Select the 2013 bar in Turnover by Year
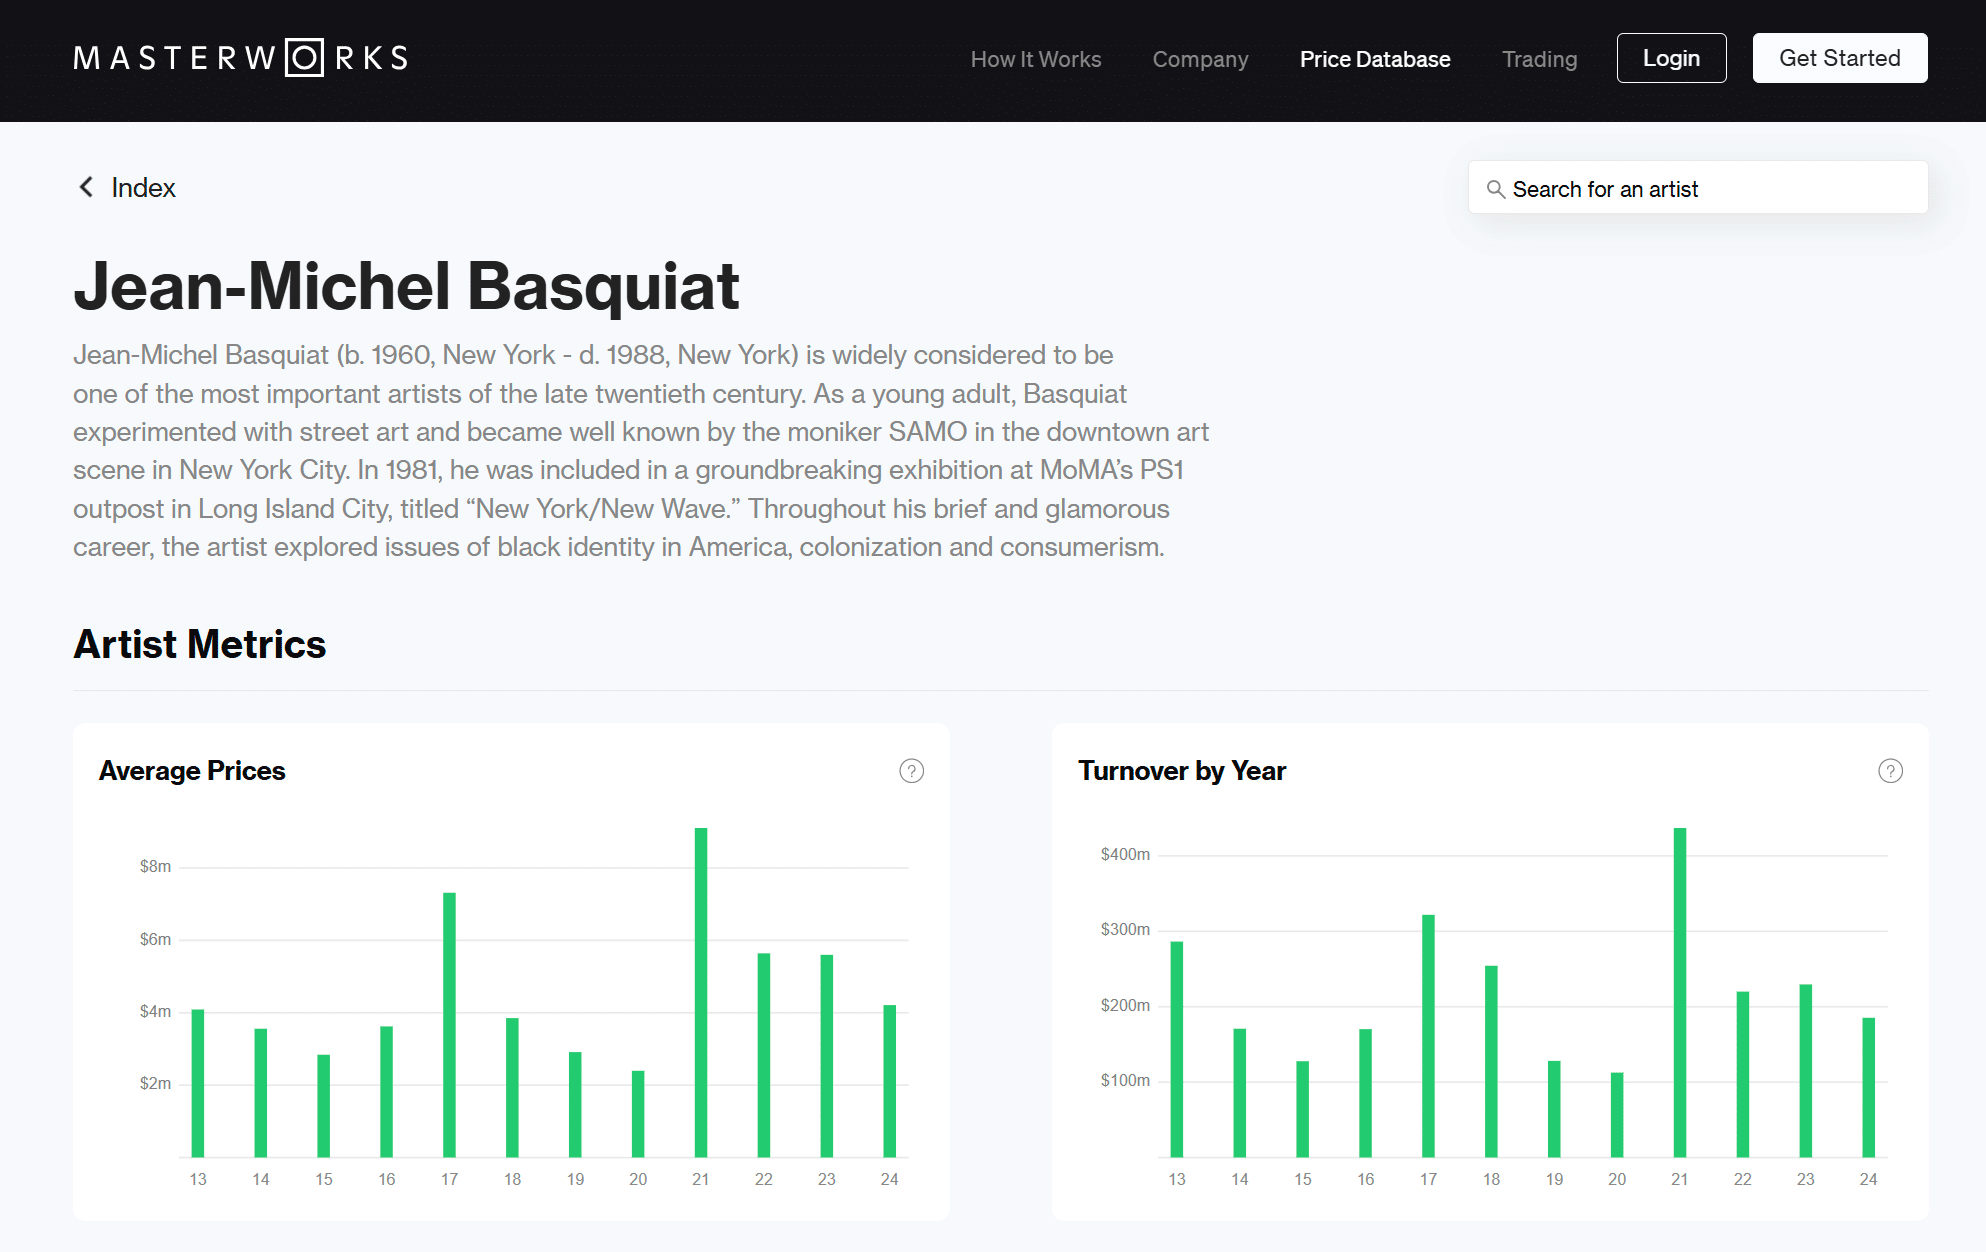The width and height of the screenshot is (1986, 1252). 1177,1049
